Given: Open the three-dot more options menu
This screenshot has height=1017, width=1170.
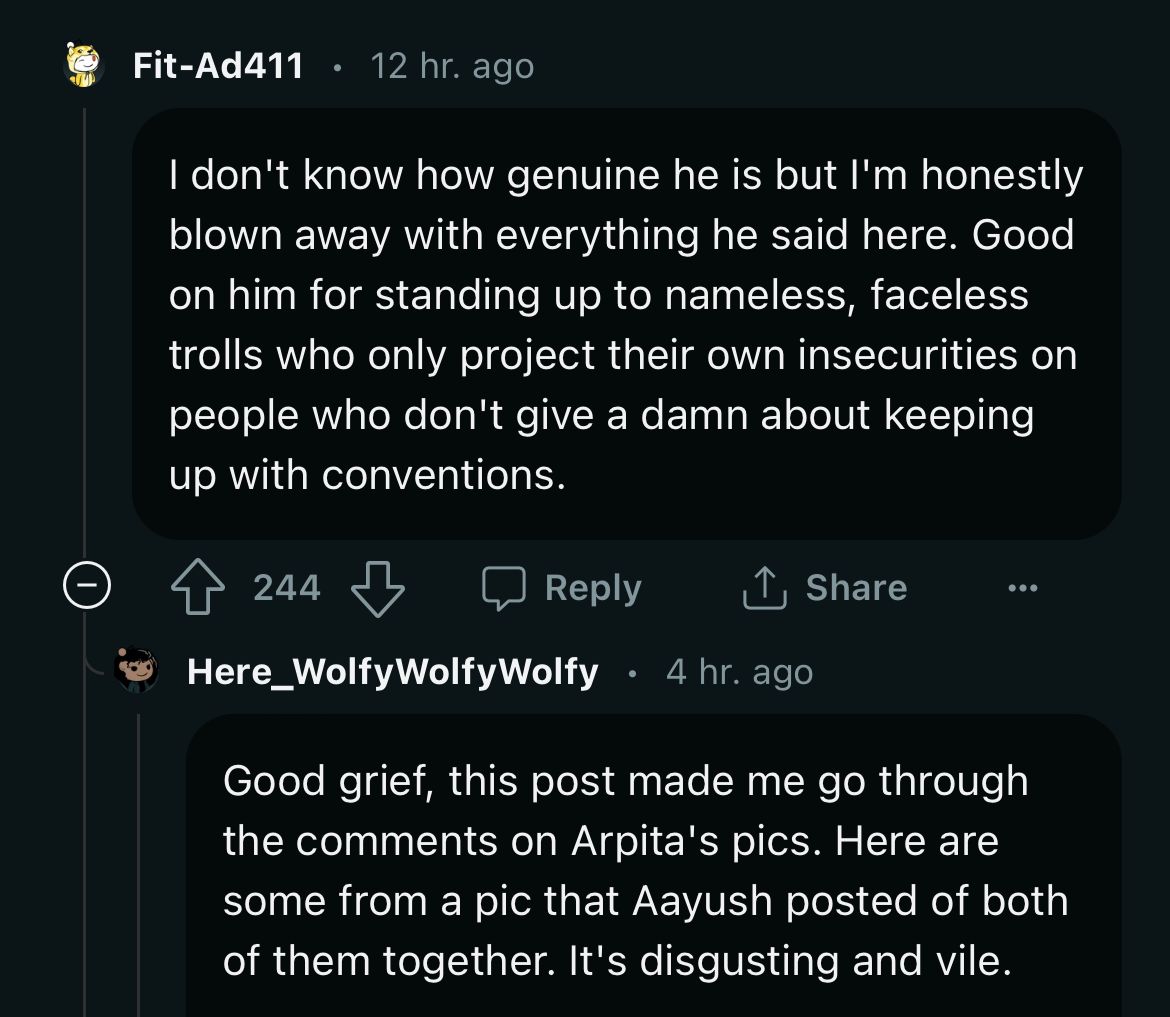Looking at the screenshot, I should pos(1023,589).
